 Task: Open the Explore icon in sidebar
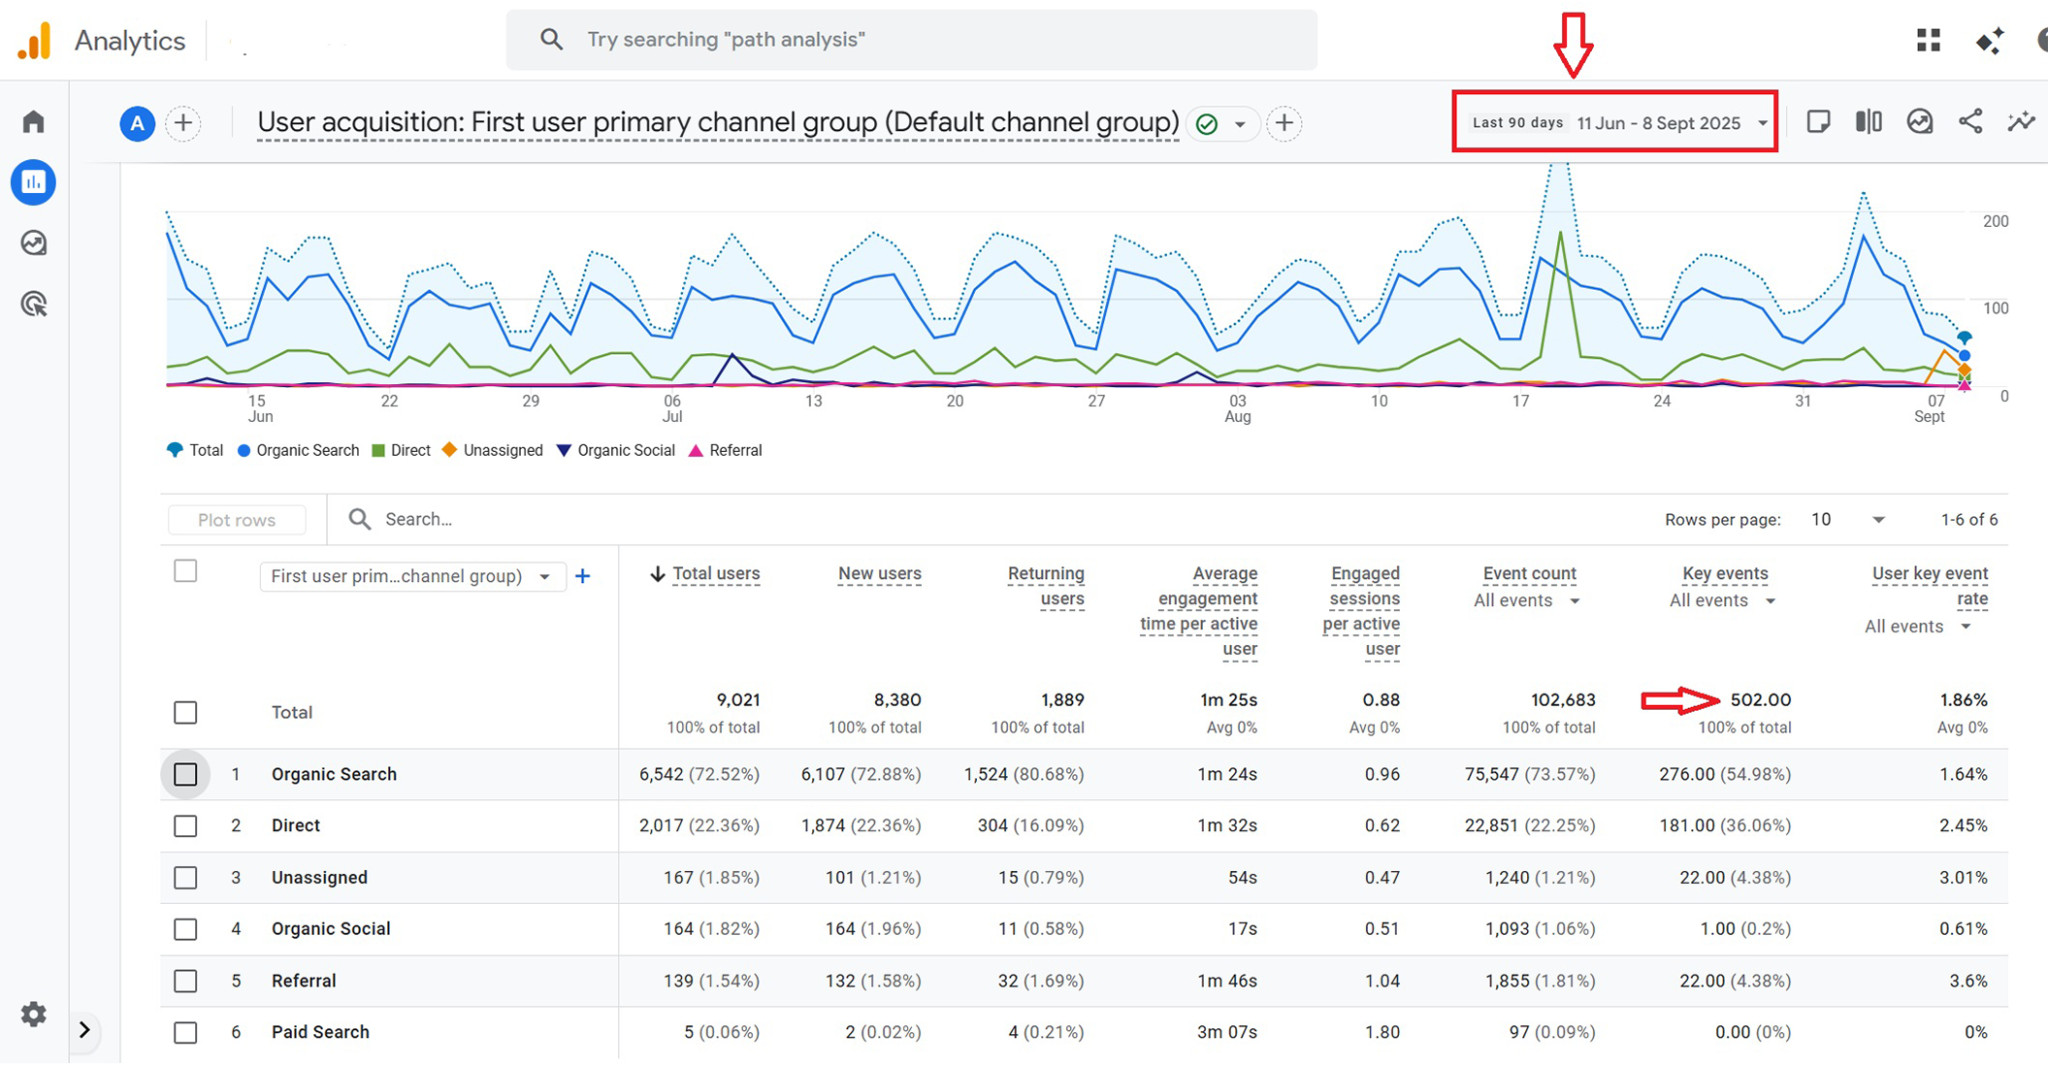coord(34,243)
